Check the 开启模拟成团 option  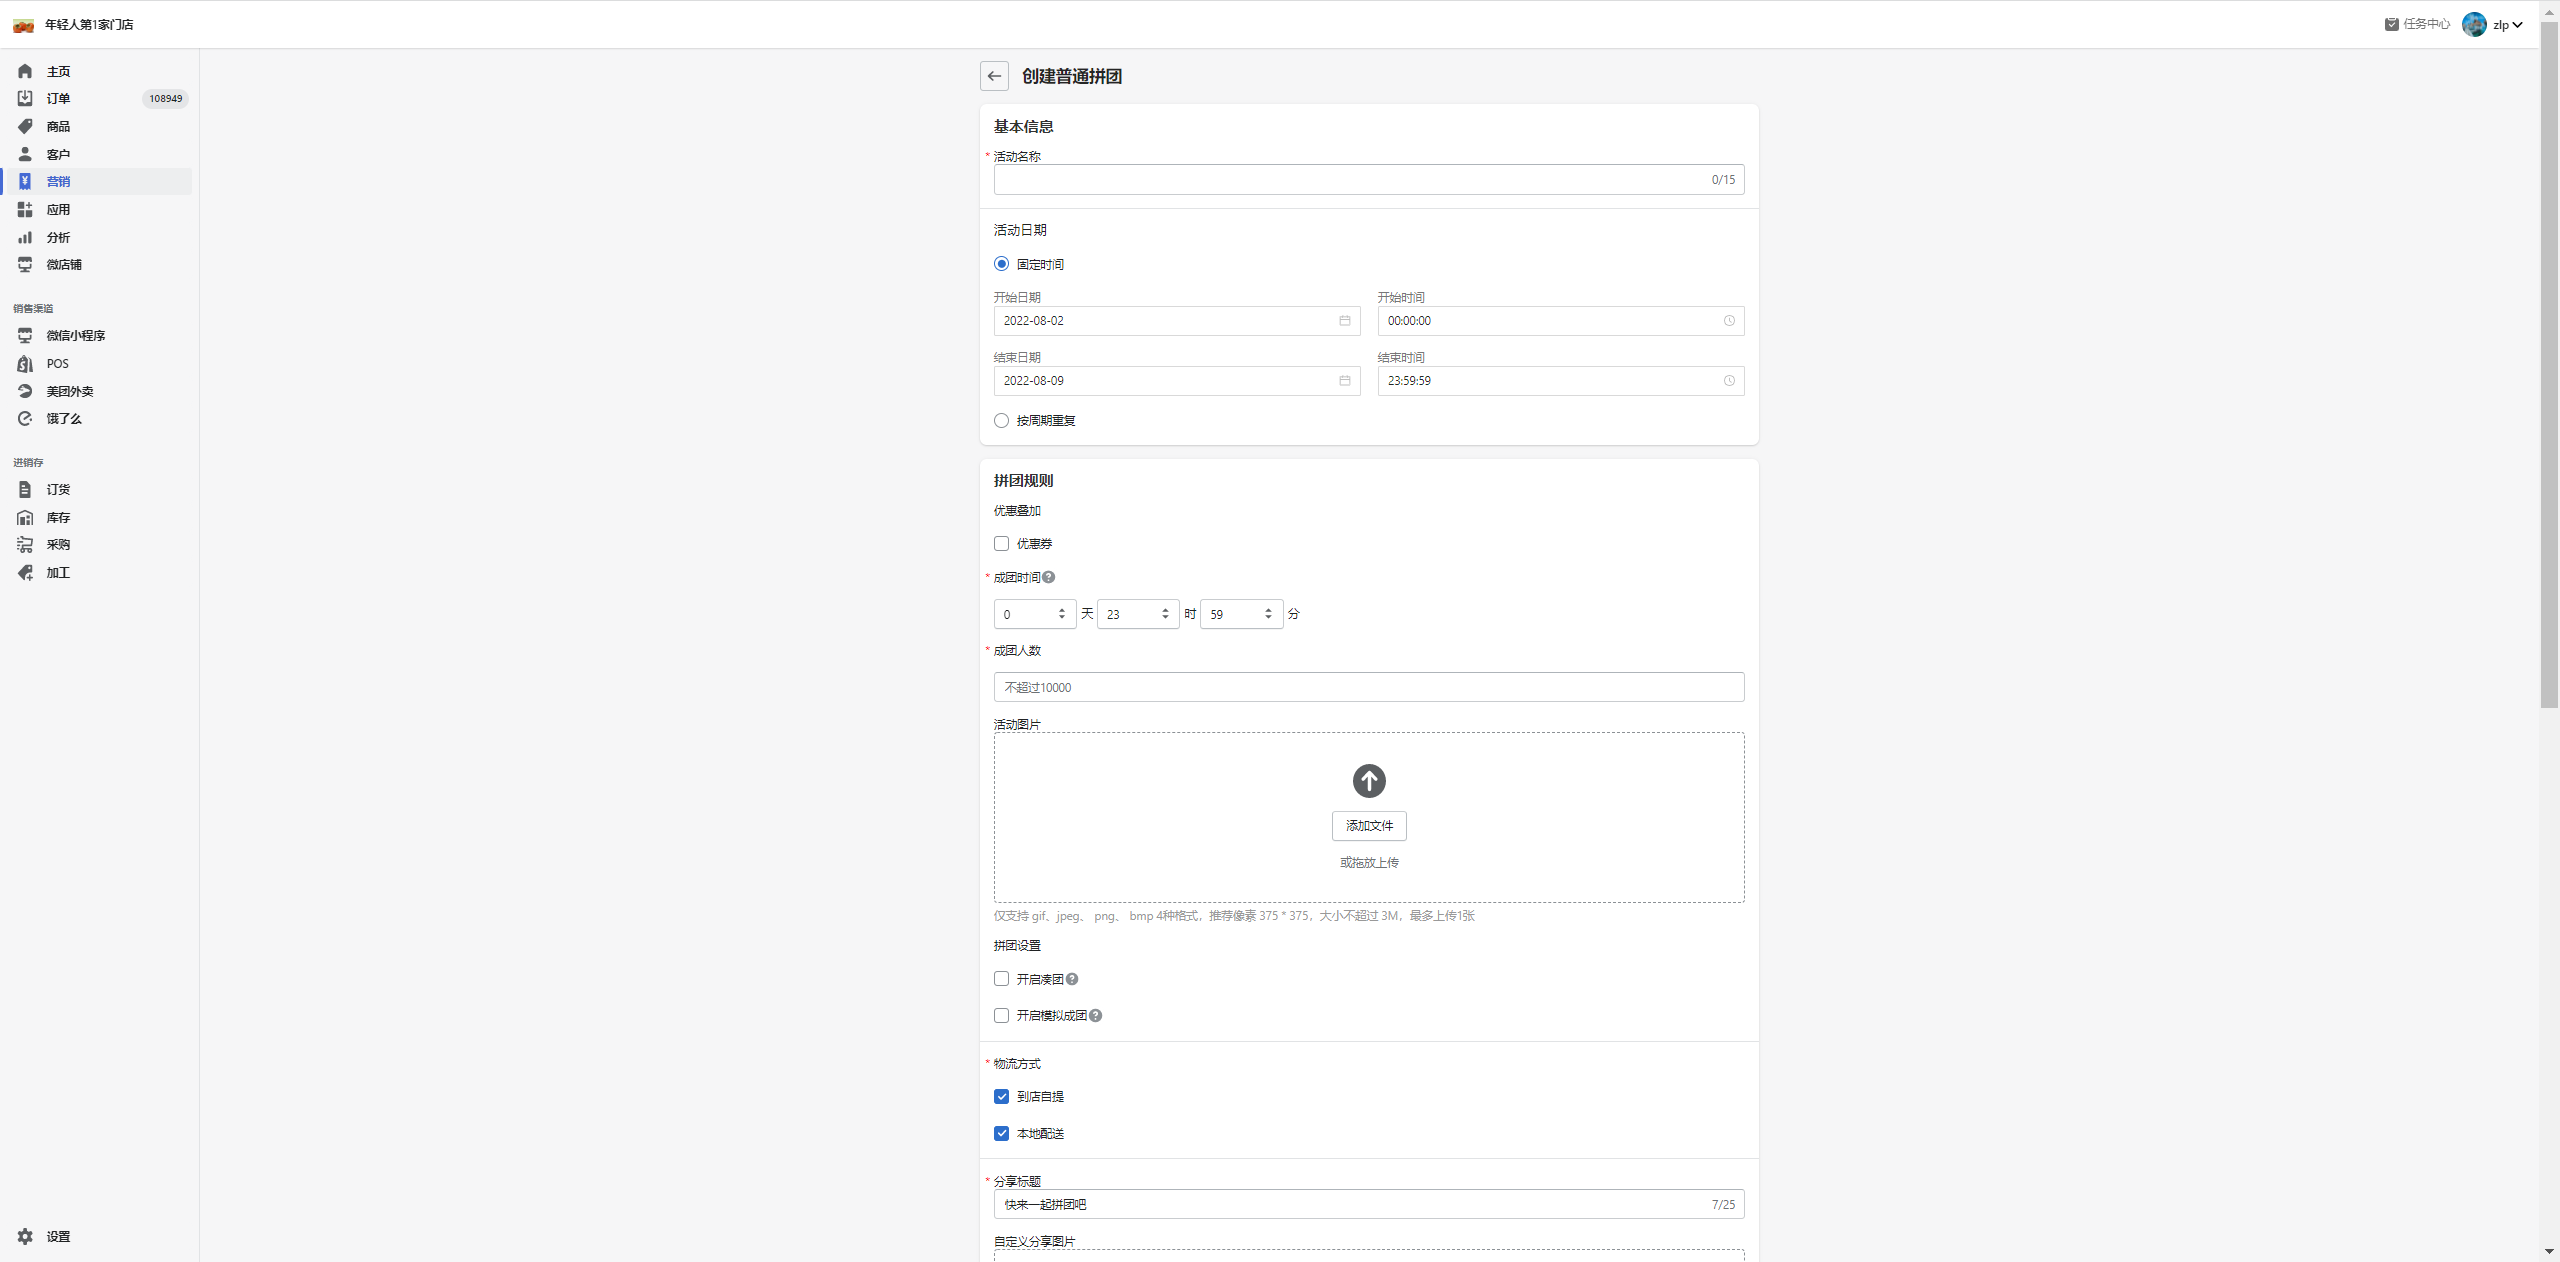pyautogui.click(x=1001, y=1016)
